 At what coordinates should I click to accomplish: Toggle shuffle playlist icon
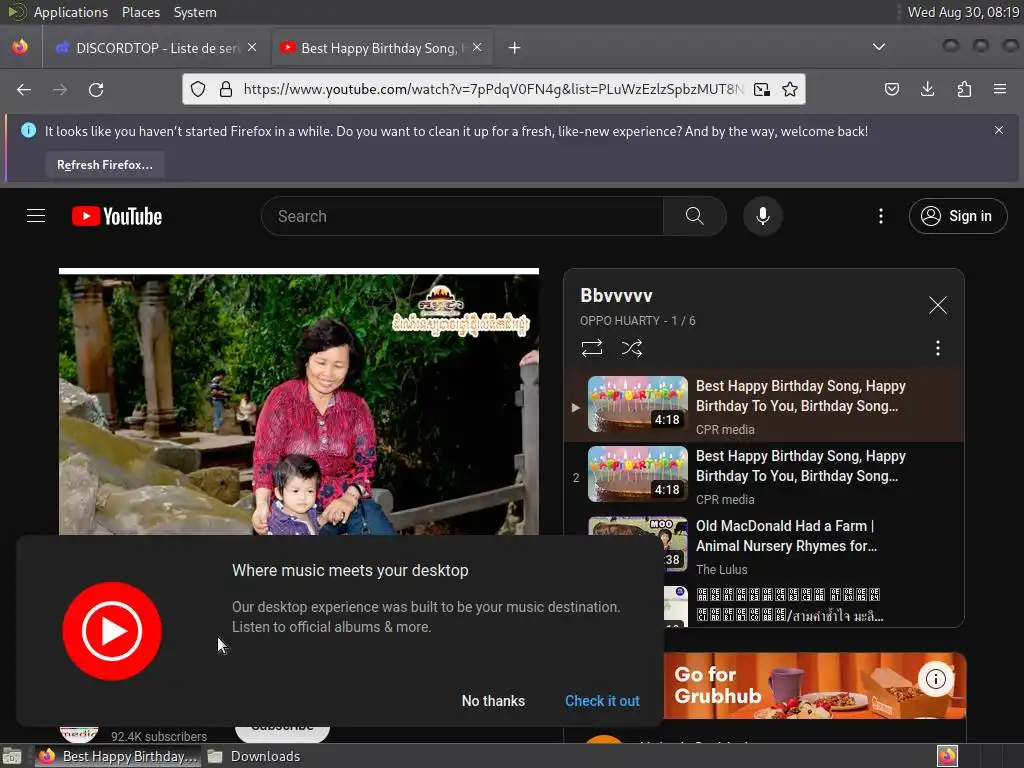click(632, 348)
